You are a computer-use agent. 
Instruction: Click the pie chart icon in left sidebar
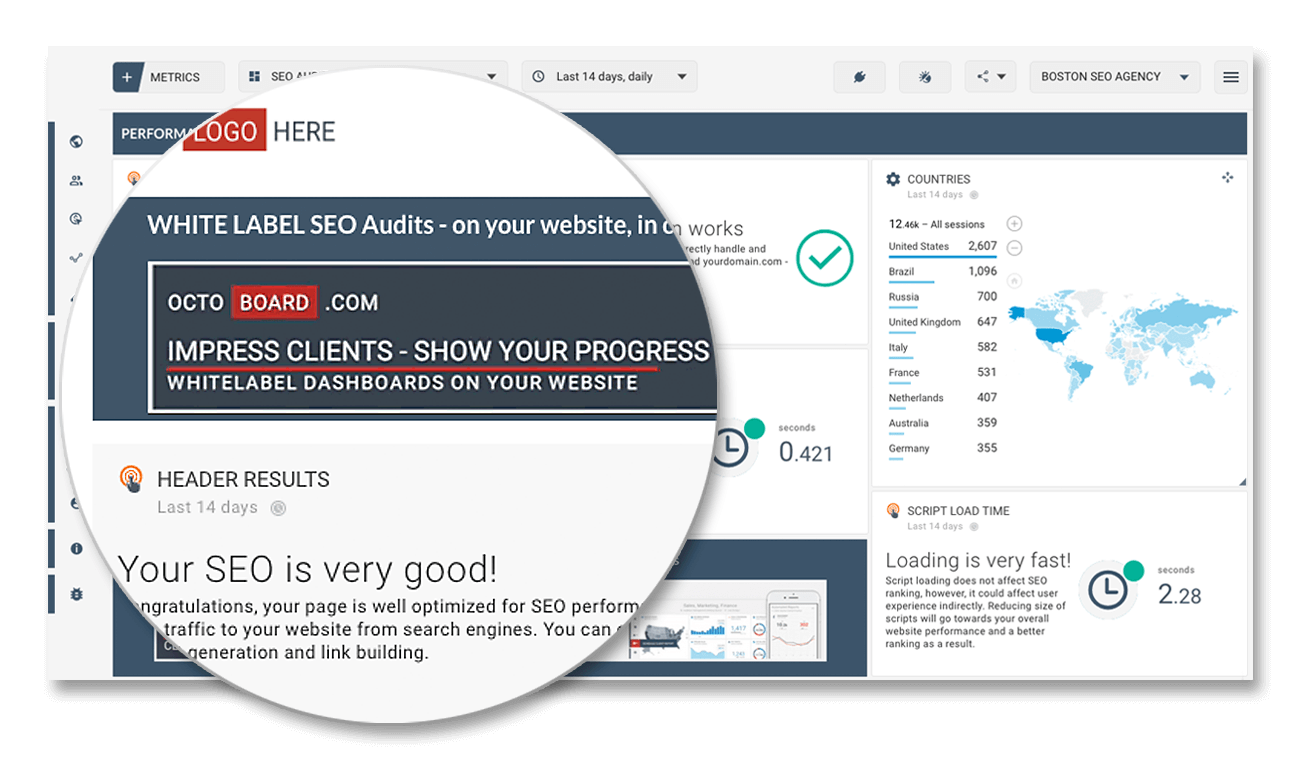(76, 219)
